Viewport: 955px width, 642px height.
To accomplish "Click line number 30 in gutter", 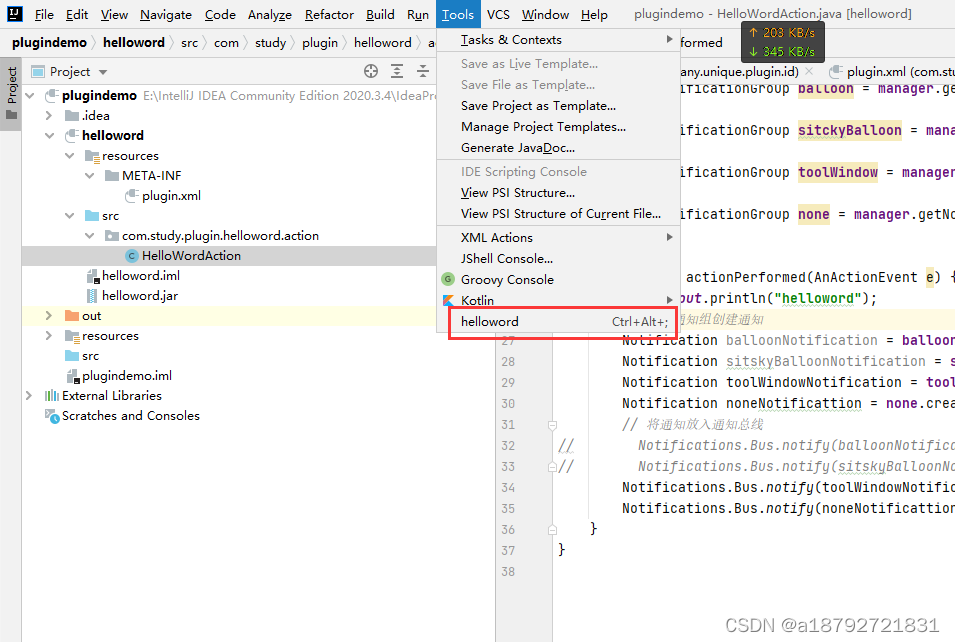I will click(508, 404).
